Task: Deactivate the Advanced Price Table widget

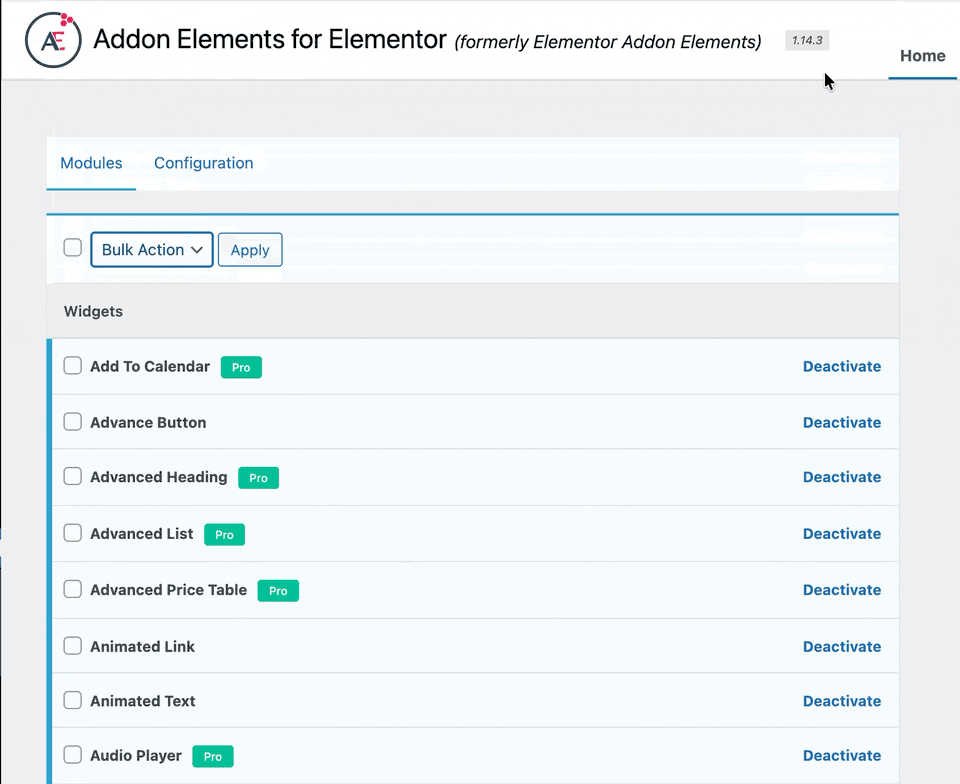Action: pos(842,590)
